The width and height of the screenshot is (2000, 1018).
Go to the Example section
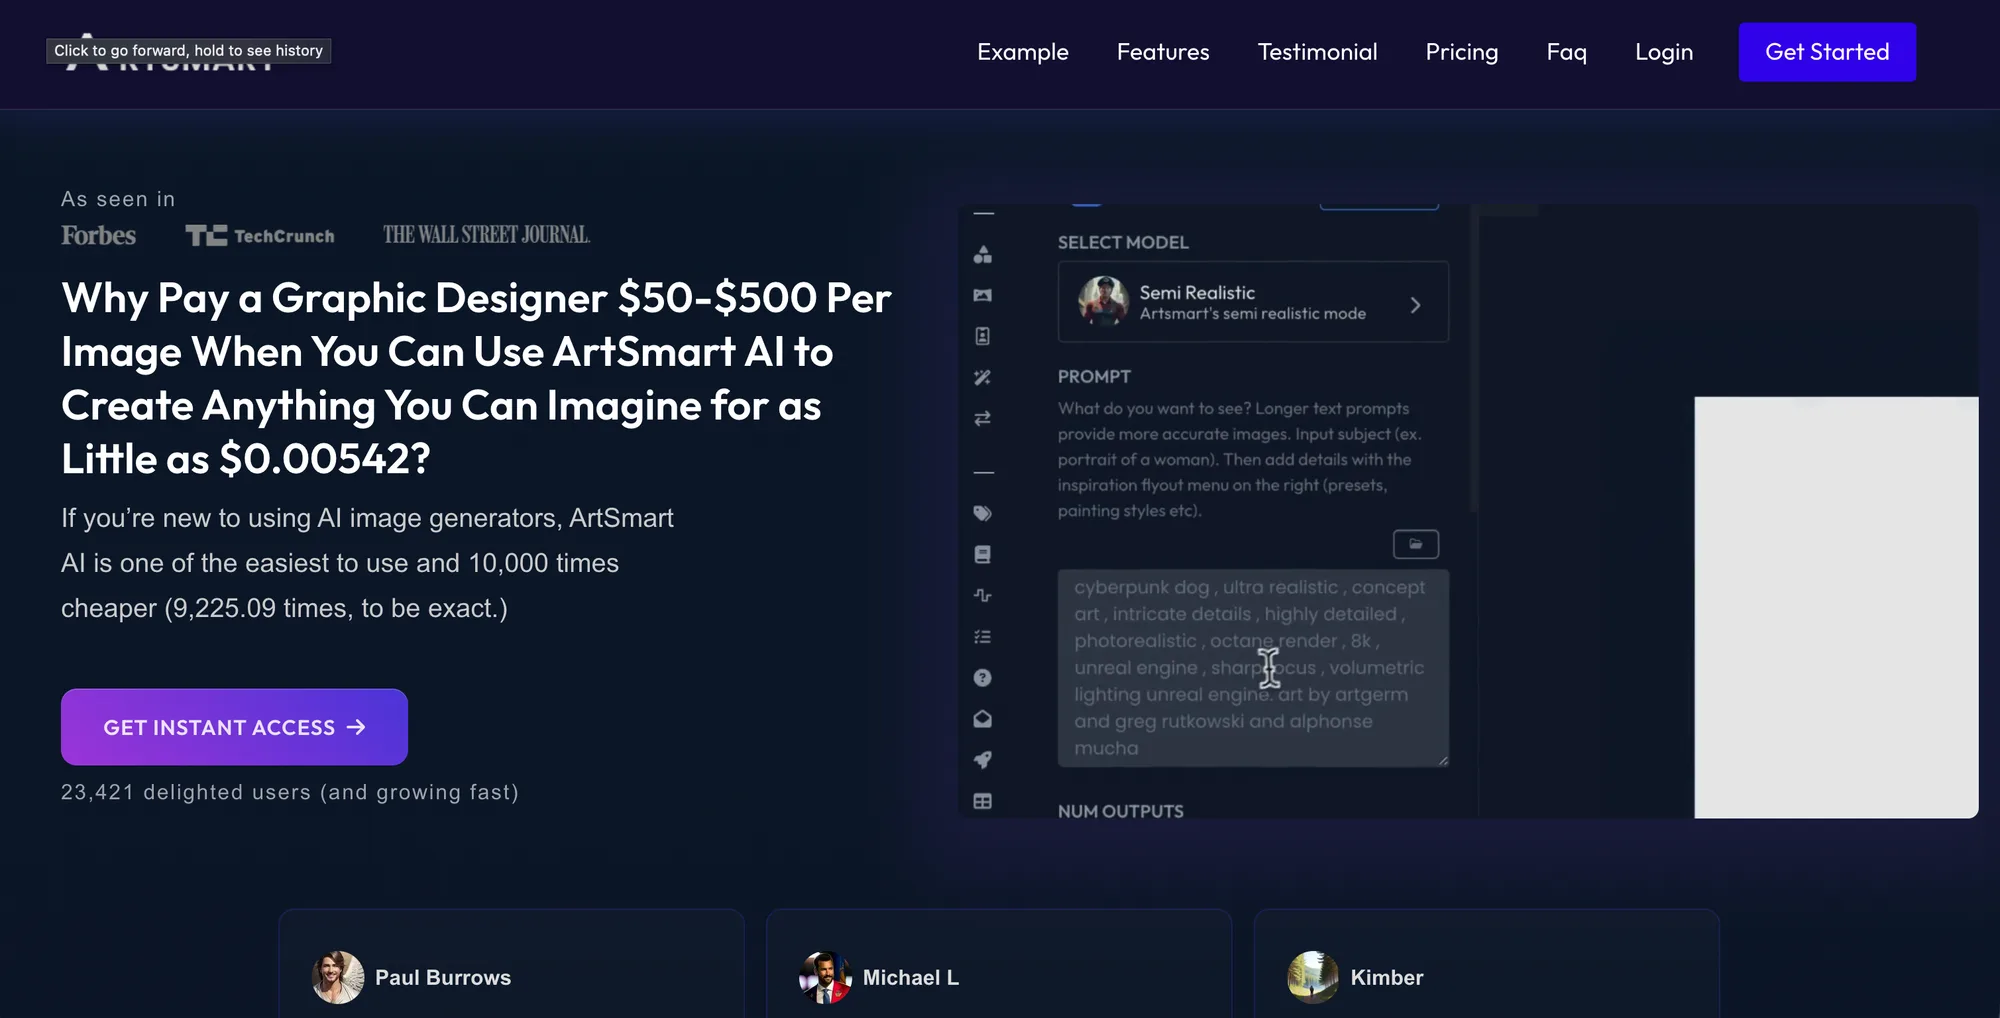pos(1023,52)
